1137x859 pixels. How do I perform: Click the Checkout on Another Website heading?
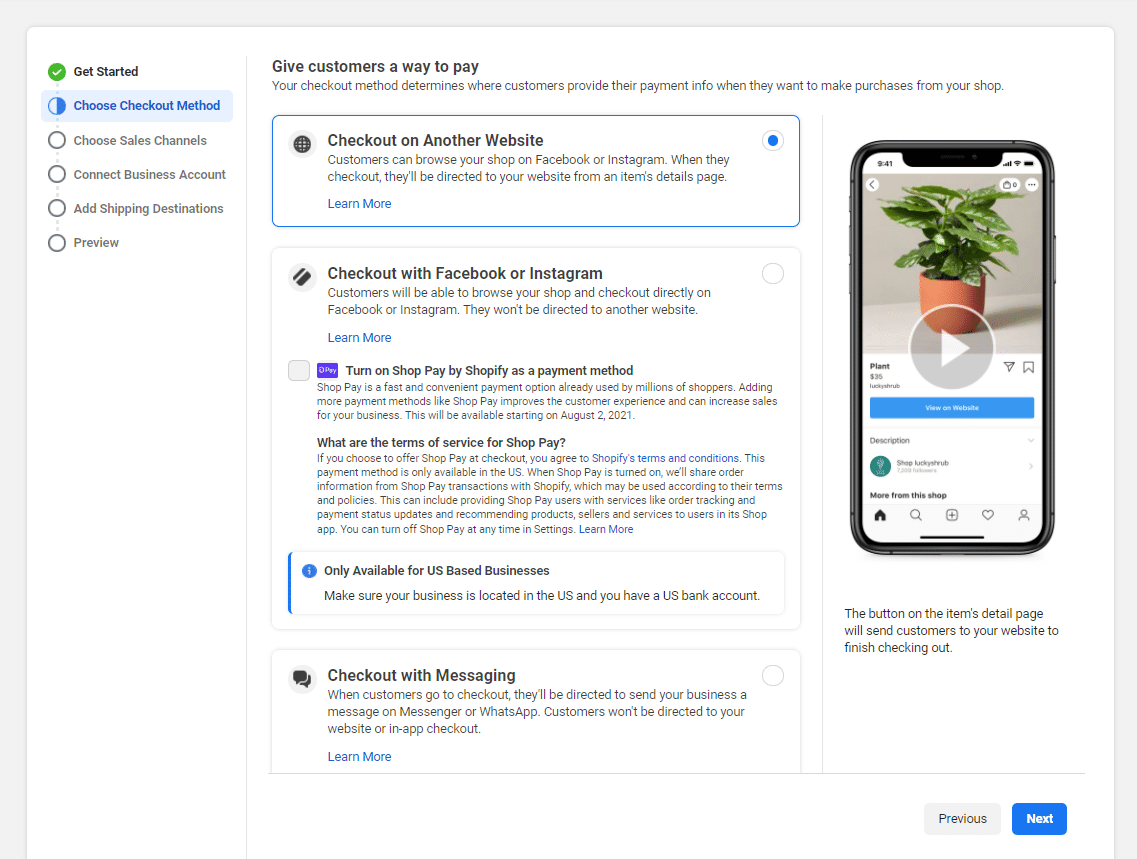coord(435,141)
